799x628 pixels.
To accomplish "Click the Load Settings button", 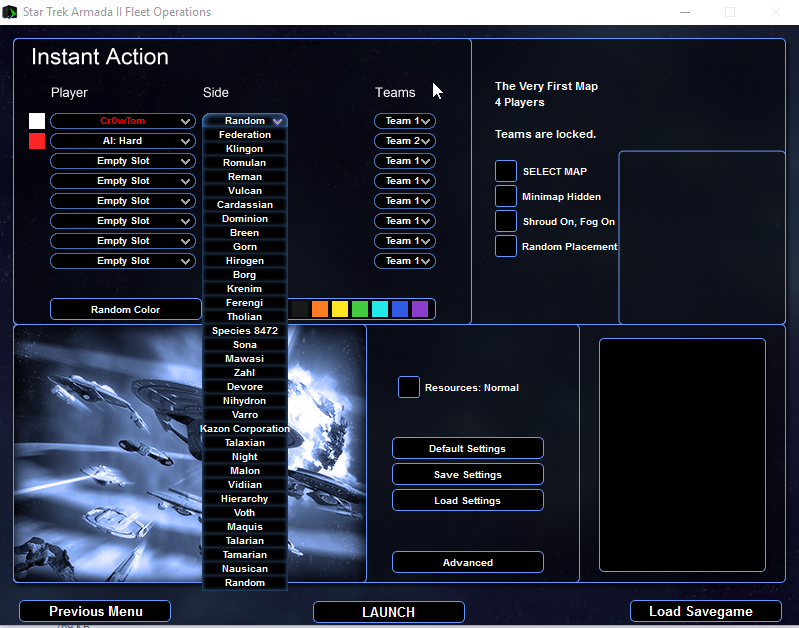I will (x=468, y=501).
